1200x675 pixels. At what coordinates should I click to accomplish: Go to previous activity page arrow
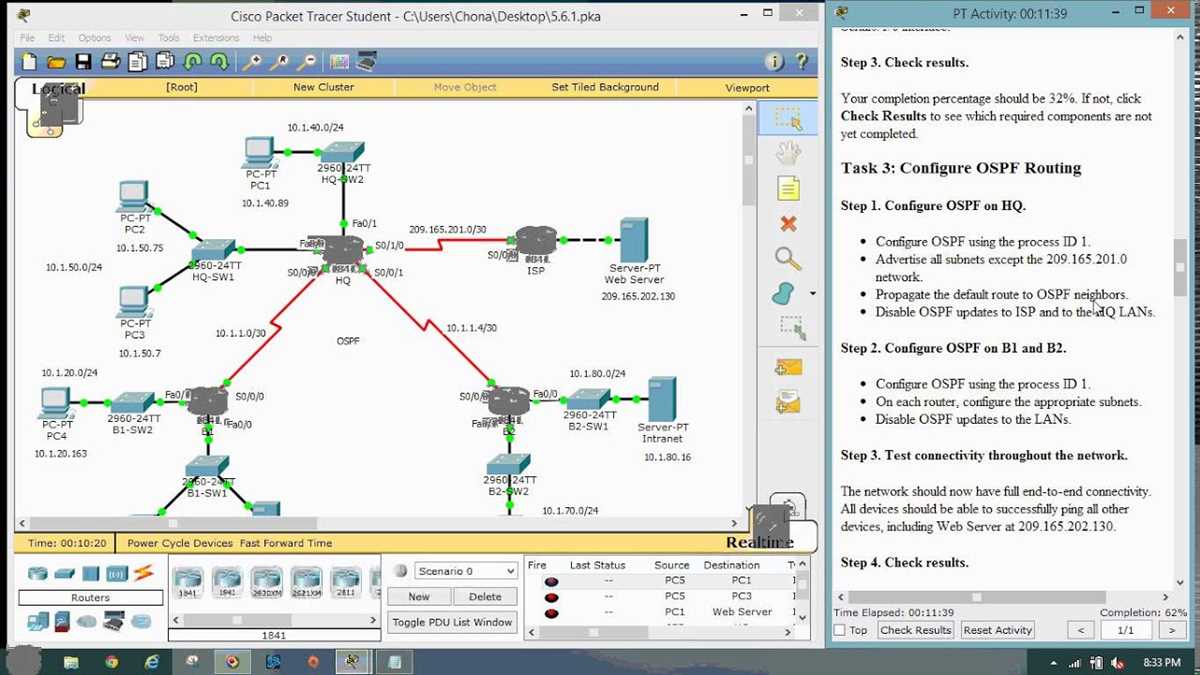1079,630
